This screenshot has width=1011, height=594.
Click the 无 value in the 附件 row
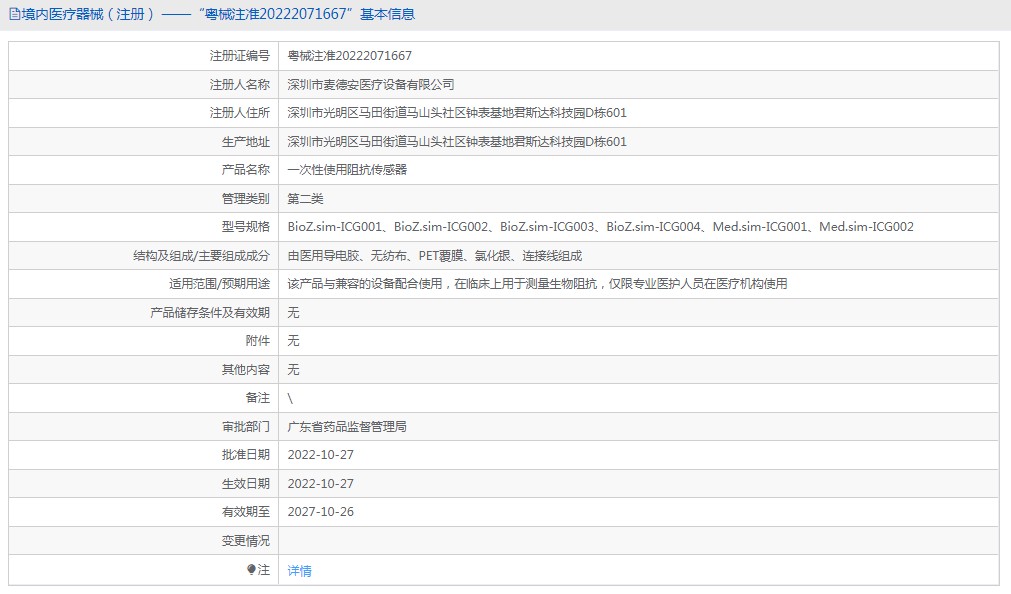(293, 341)
